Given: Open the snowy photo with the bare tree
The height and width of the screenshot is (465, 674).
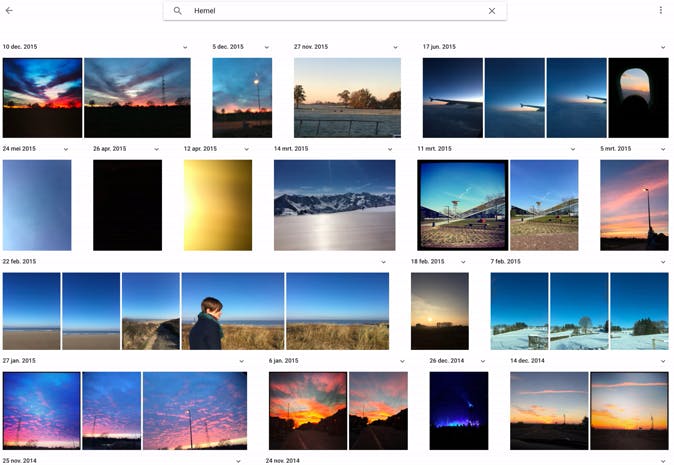Looking at the screenshot, I should (x=579, y=311).
